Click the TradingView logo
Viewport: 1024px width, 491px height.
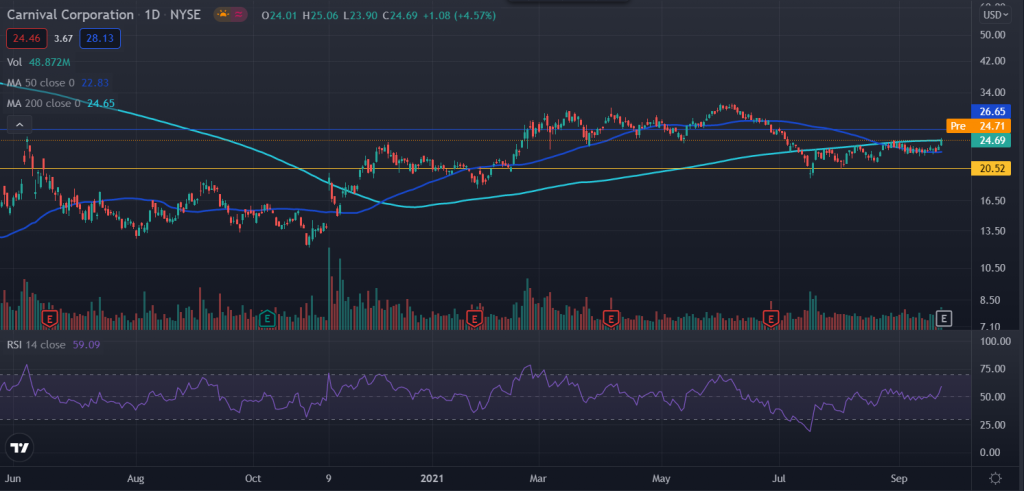click(20, 448)
